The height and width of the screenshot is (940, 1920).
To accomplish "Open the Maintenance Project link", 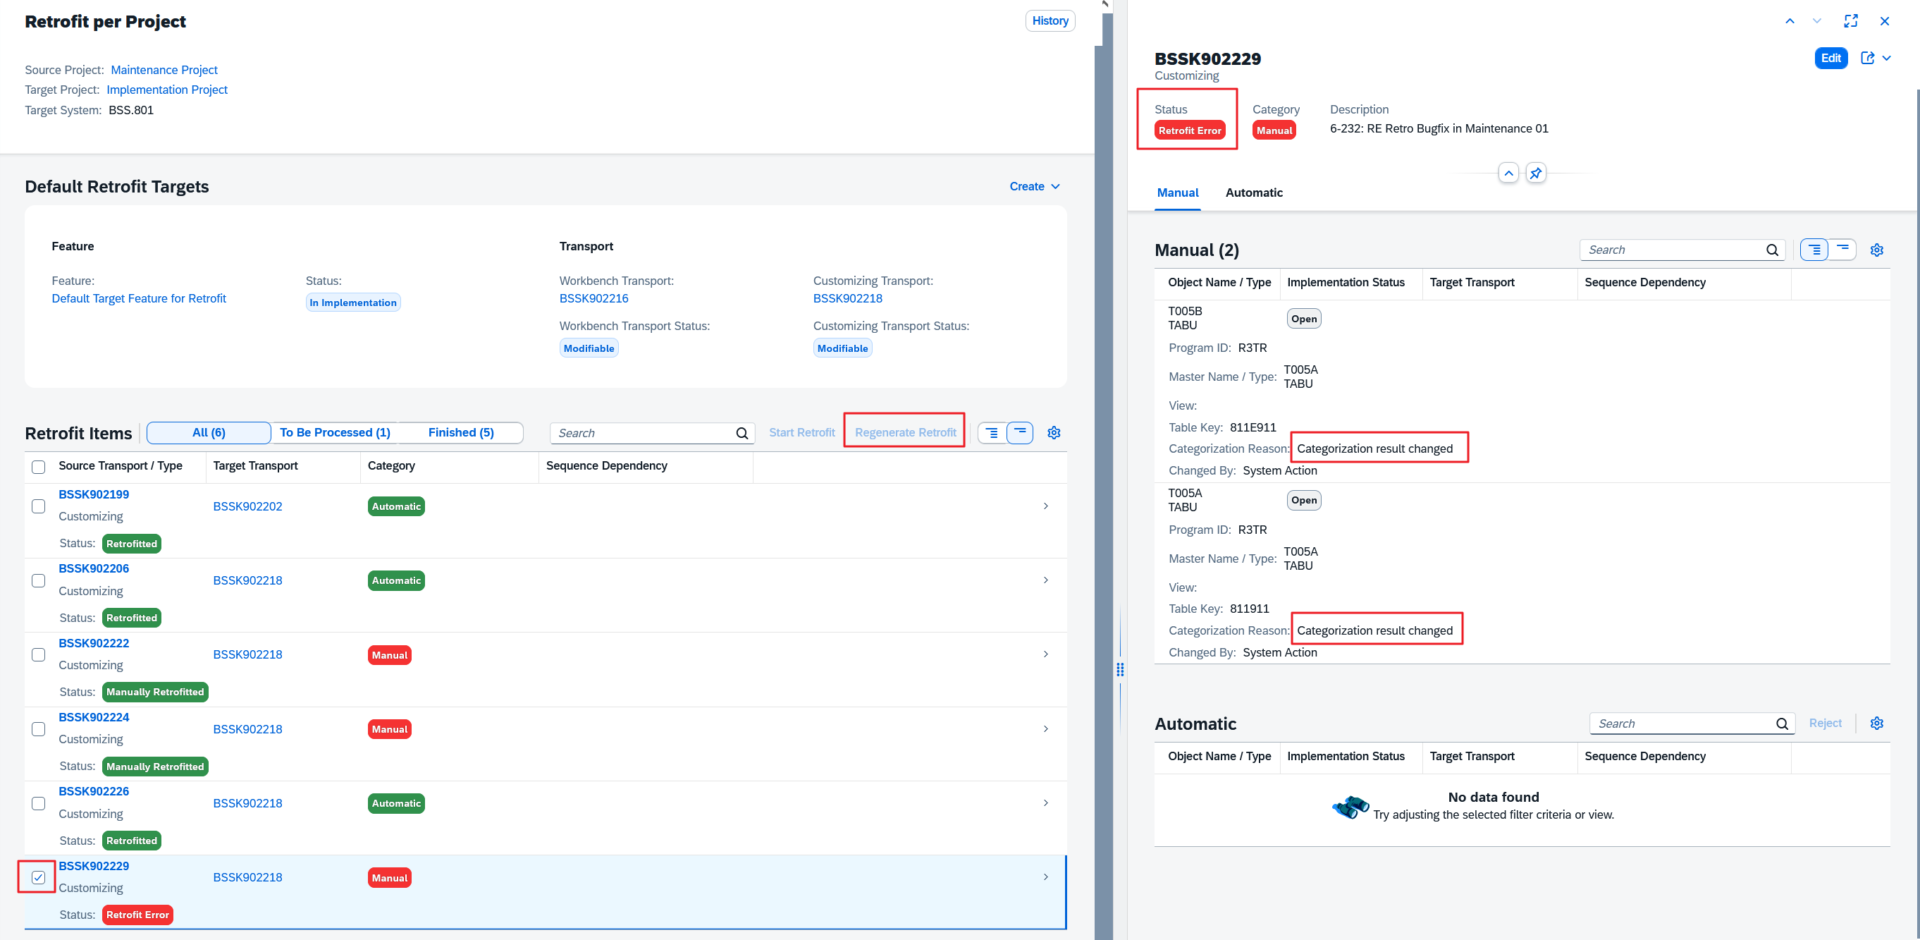I will (164, 70).
